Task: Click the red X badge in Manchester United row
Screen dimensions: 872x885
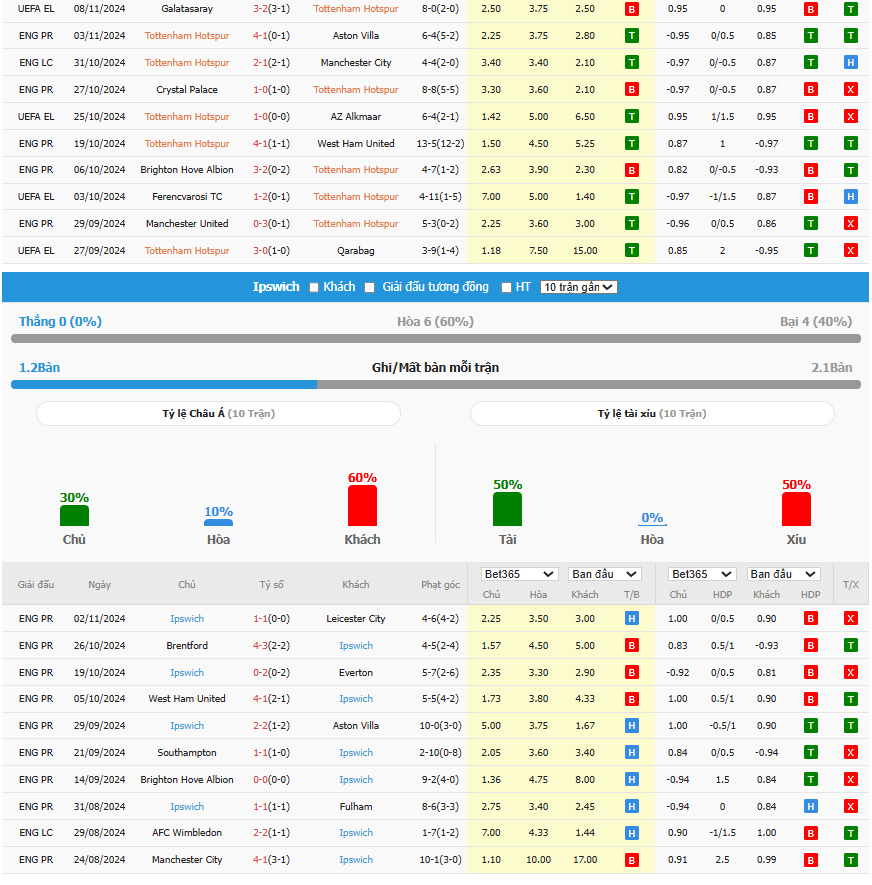Action: [850, 224]
